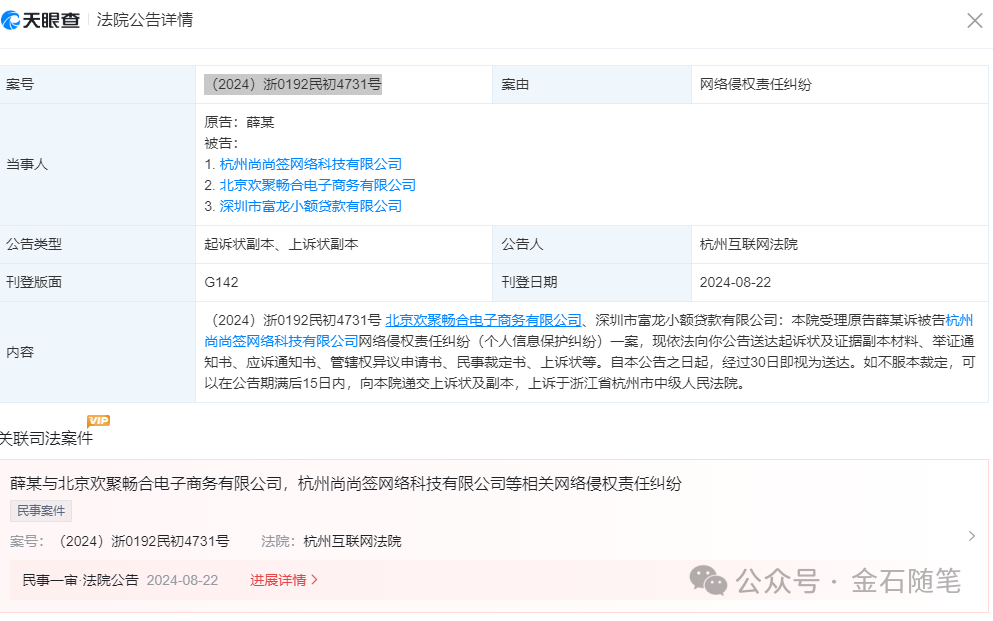Click 杭州互联网法院 in related case card
The height and width of the screenshot is (621, 993).
point(353,541)
